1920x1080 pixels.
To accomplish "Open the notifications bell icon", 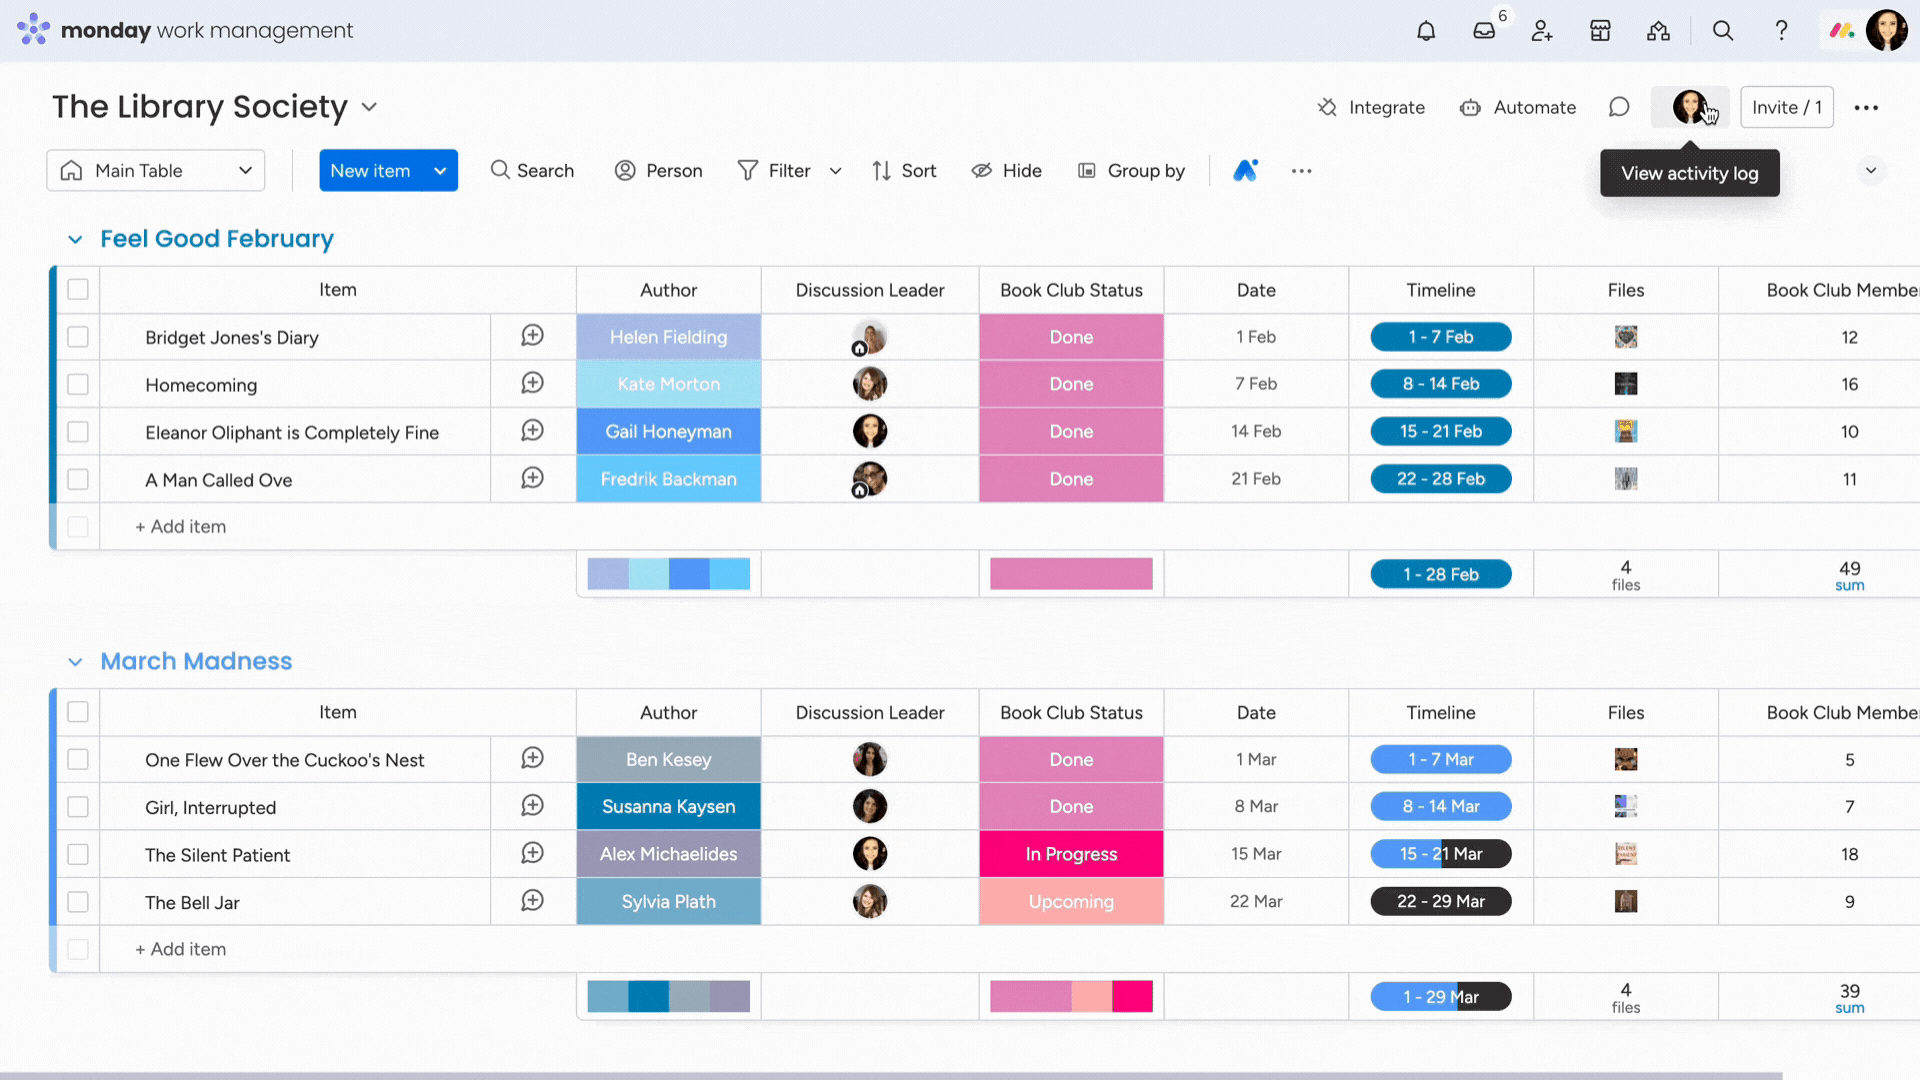I will point(1426,31).
